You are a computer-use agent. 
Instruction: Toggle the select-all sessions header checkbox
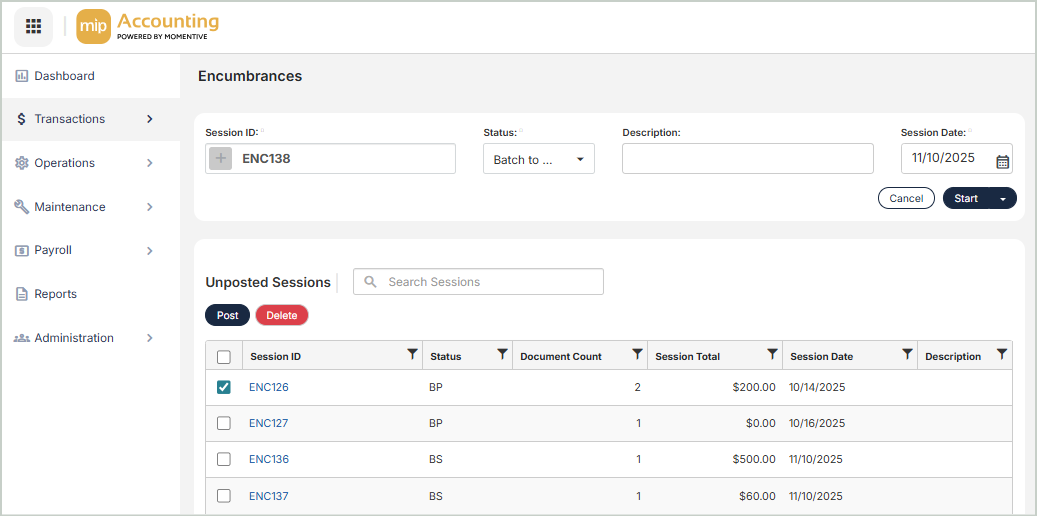(224, 357)
